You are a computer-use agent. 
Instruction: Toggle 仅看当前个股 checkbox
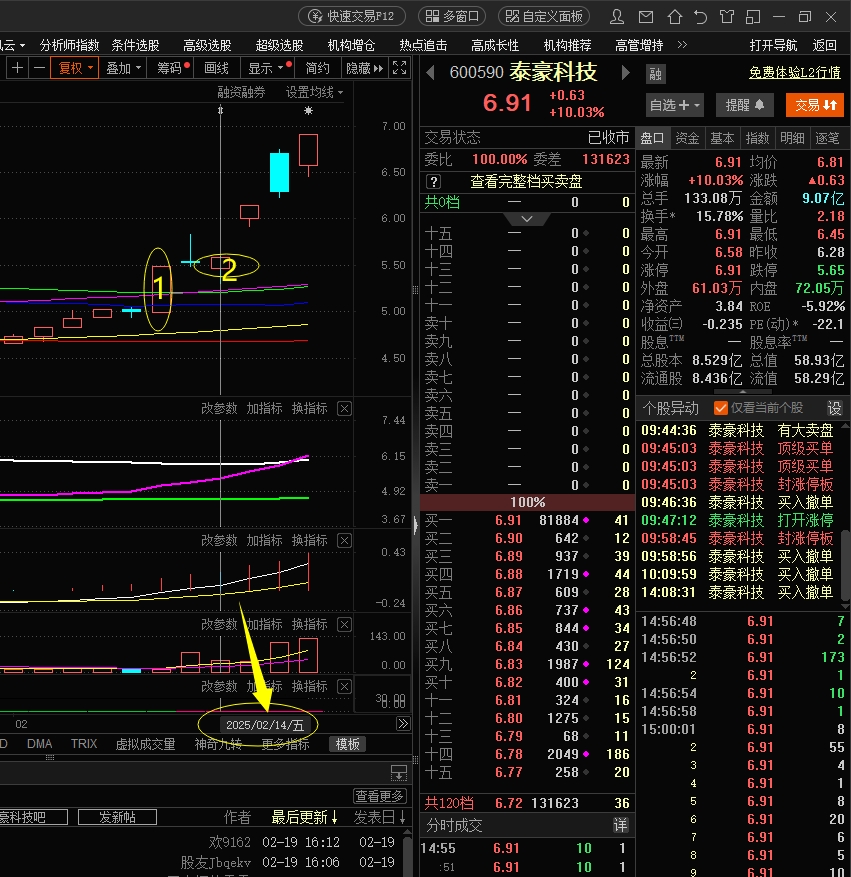tap(721, 408)
